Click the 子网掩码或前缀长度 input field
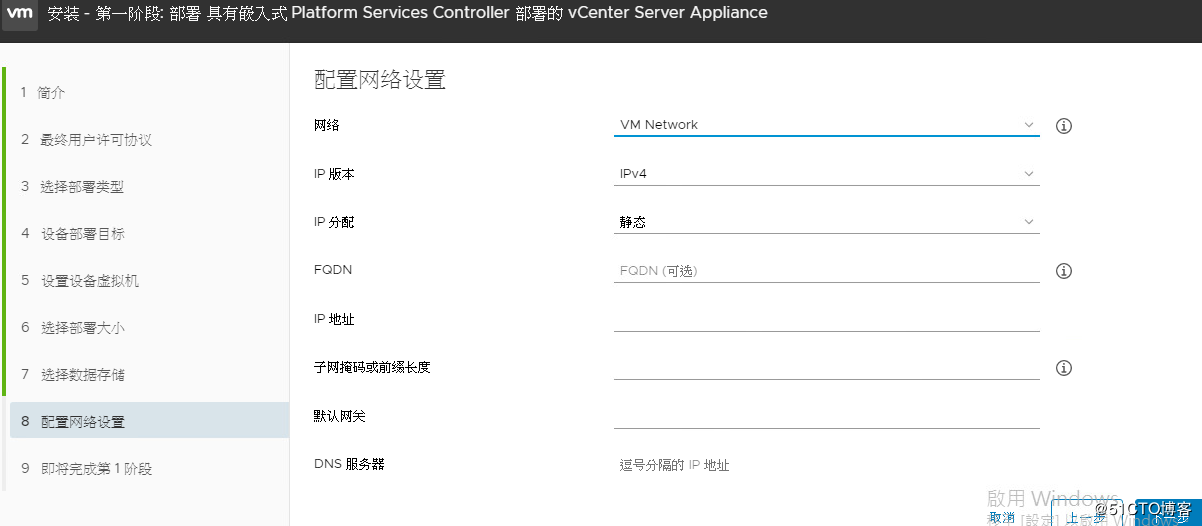 [x=826, y=367]
